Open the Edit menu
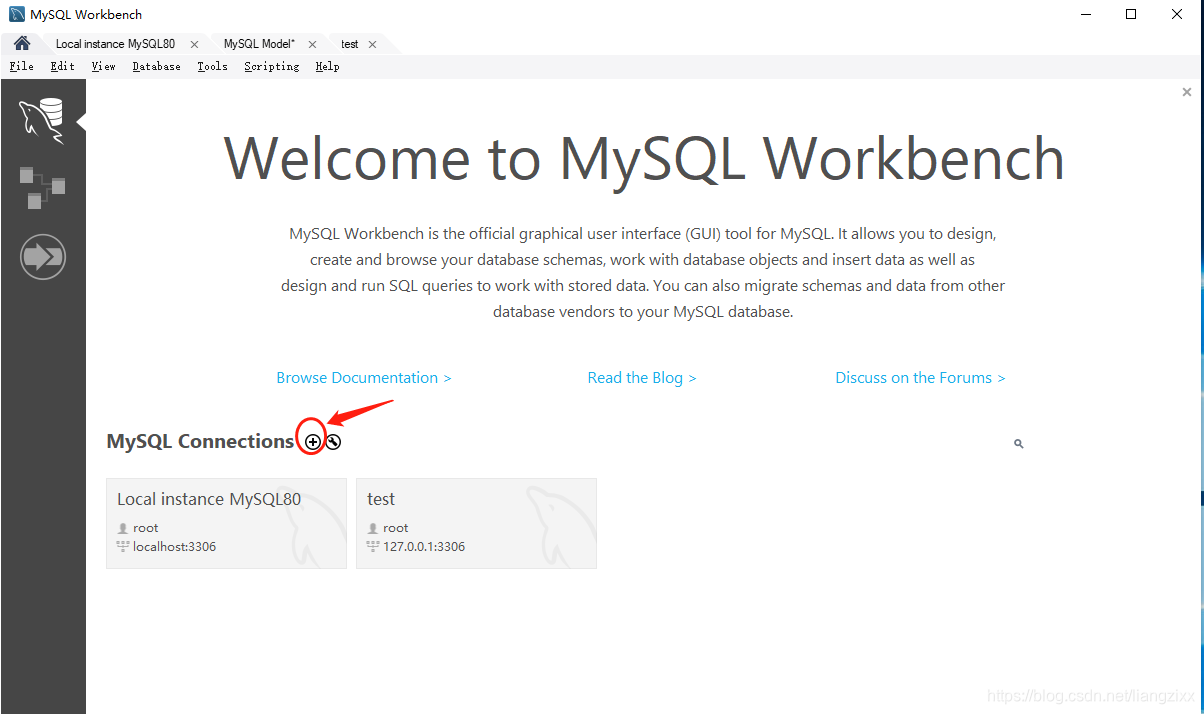The height and width of the screenshot is (714, 1204). click(x=63, y=66)
